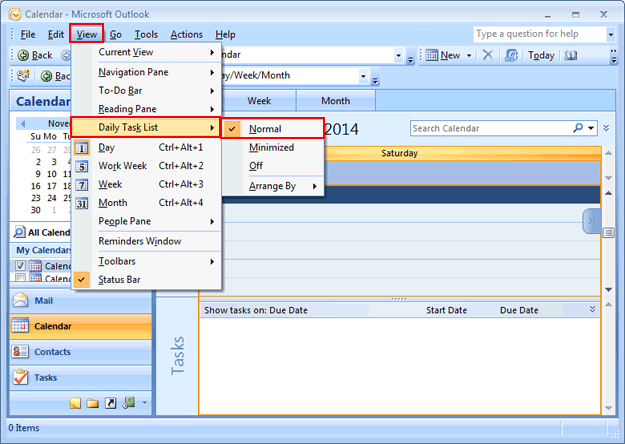Click in the Search Calendar field
This screenshot has height=444, width=625.
pos(491,128)
